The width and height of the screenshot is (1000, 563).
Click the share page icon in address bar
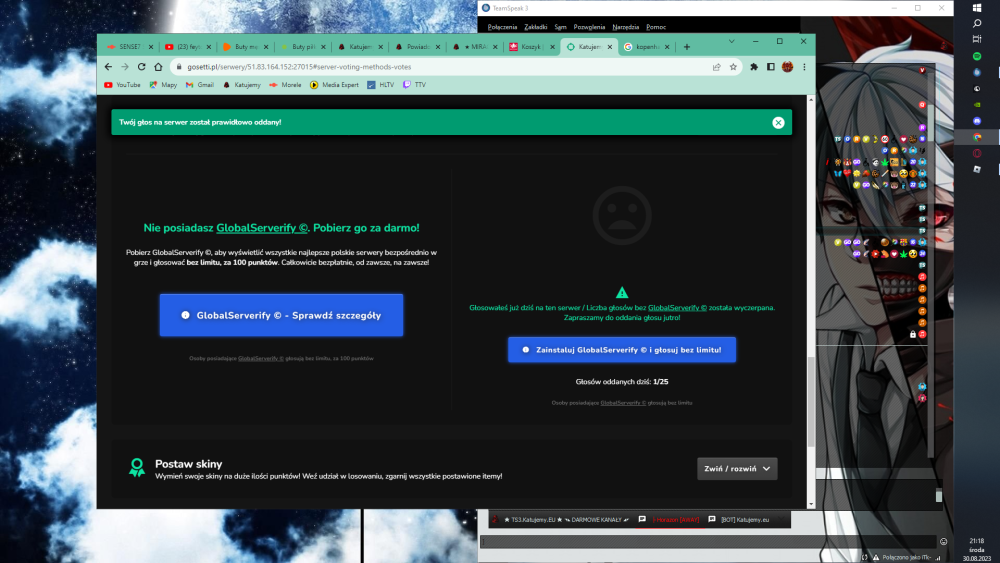[x=717, y=67]
